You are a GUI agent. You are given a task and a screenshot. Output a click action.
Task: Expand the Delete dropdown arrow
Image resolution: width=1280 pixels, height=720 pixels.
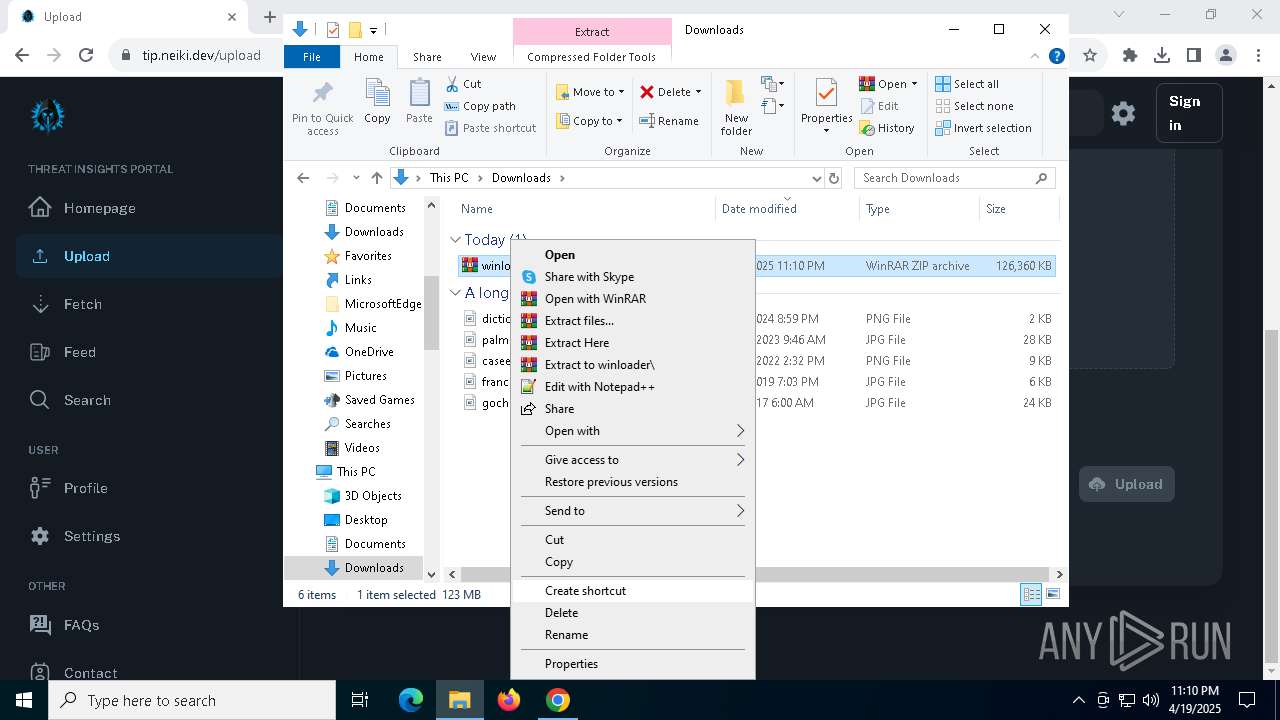698,92
